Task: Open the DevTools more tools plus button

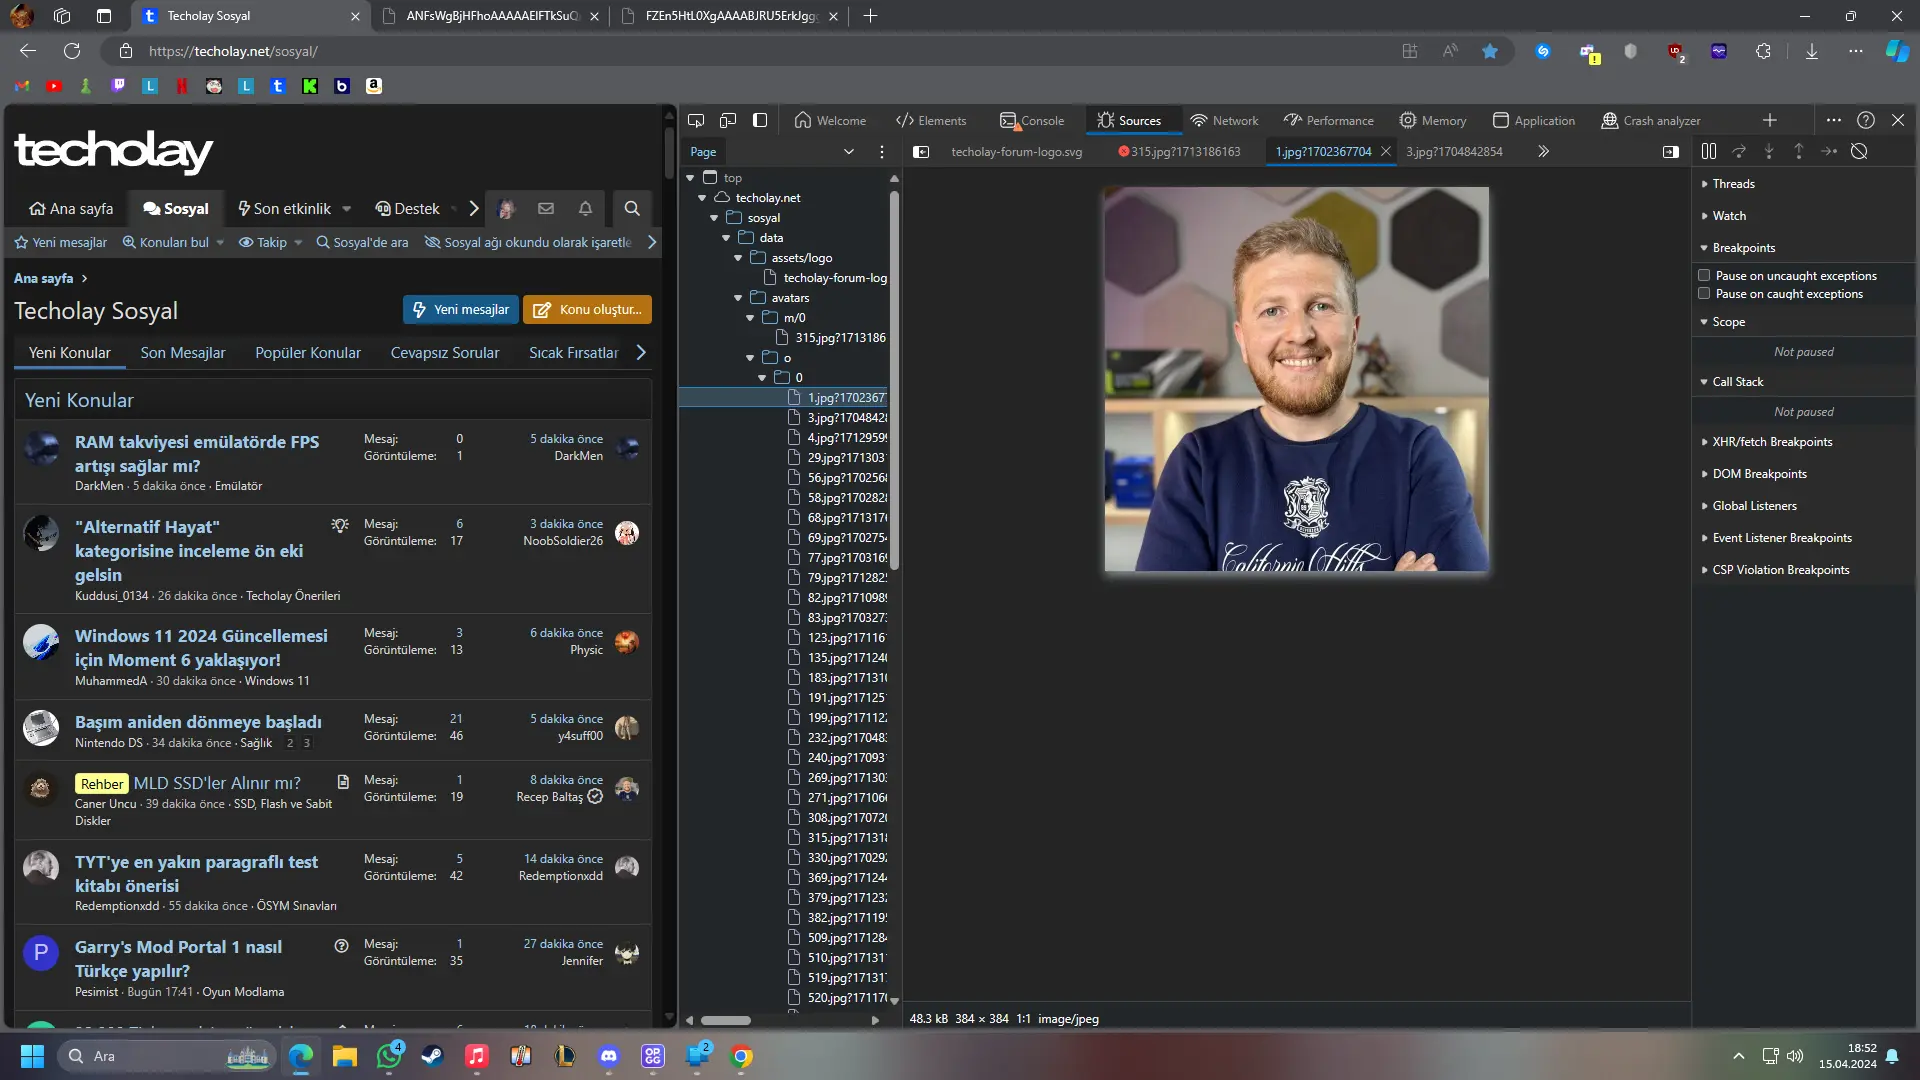Action: 1770,120
